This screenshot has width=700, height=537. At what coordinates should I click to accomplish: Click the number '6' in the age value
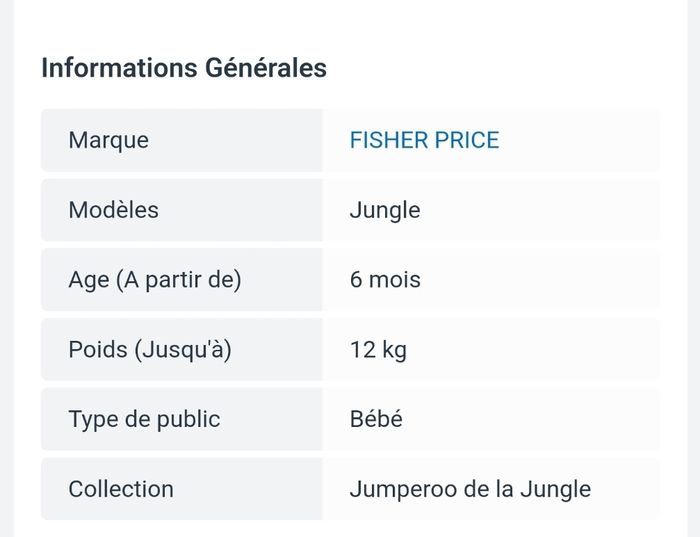[356, 280]
